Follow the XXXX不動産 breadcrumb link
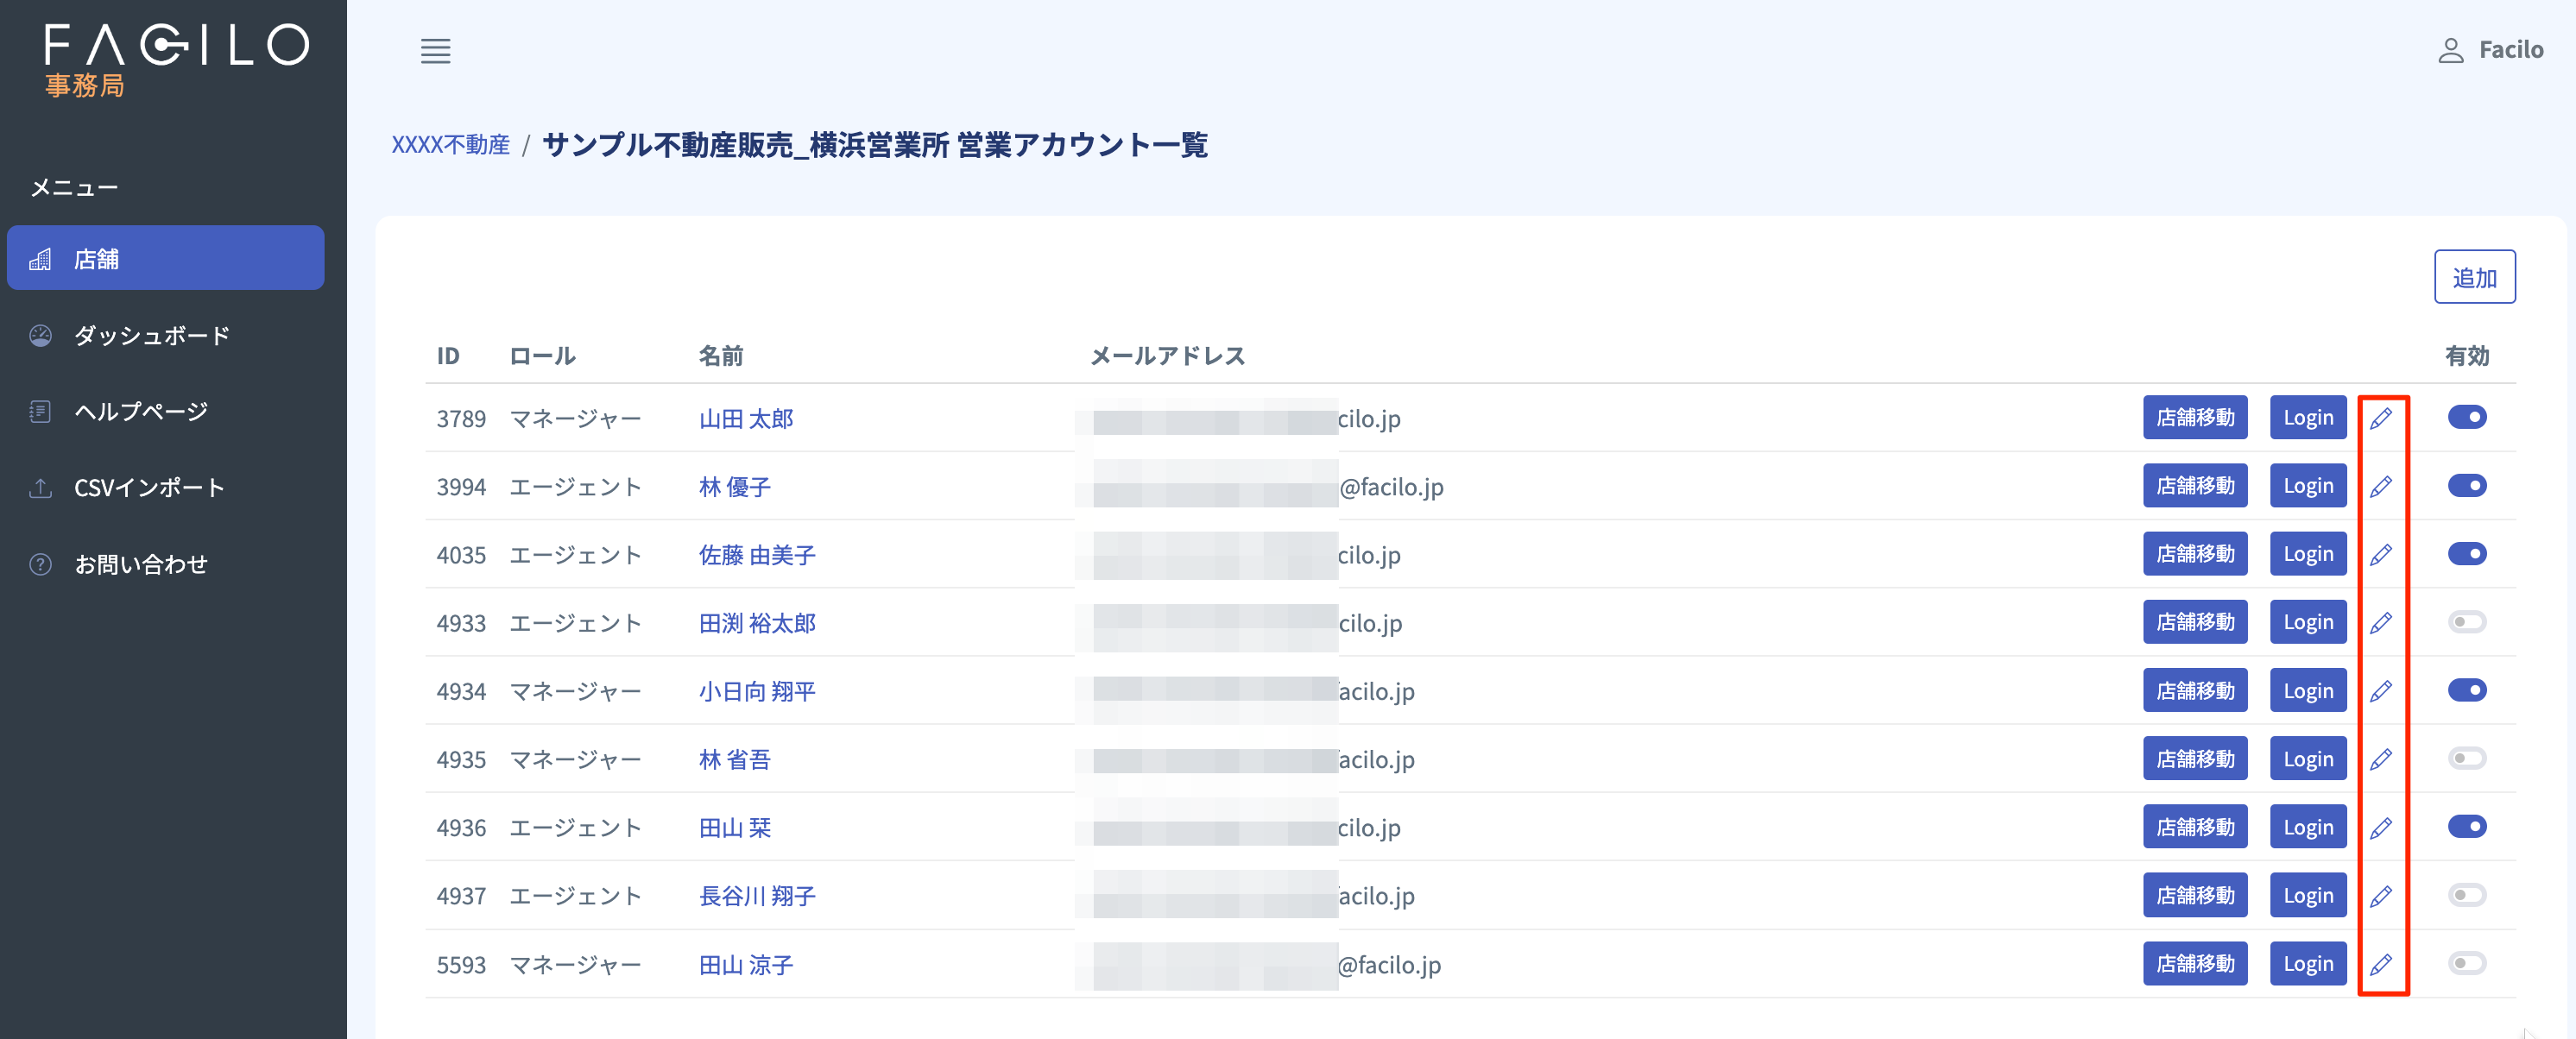This screenshot has height=1039, width=2576. click(x=450, y=145)
